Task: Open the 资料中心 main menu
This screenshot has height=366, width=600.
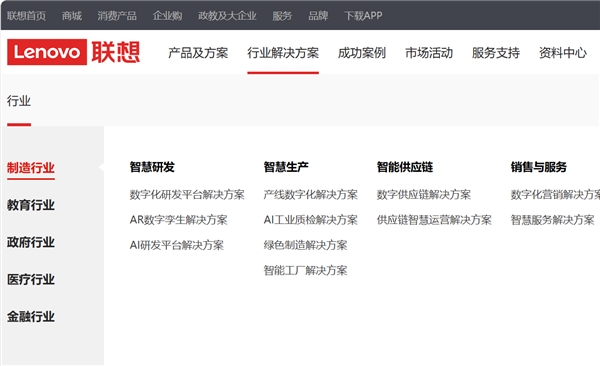Action: click(562, 53)
